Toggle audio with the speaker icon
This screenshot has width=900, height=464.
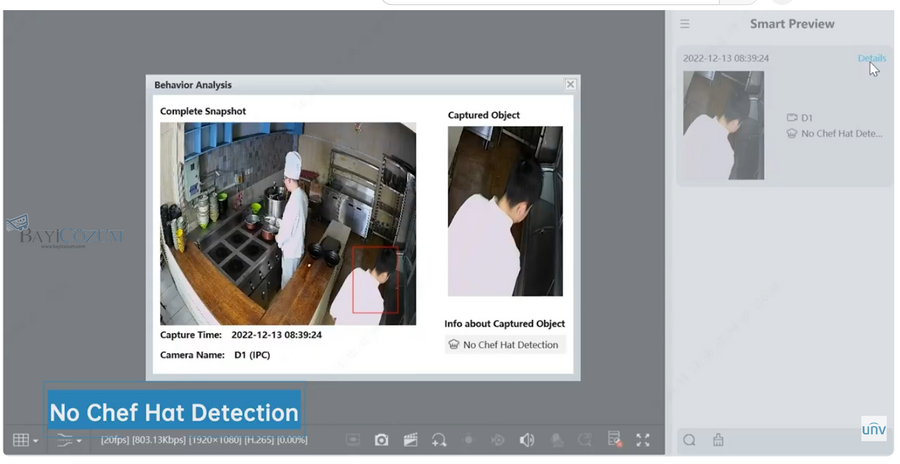527,440
